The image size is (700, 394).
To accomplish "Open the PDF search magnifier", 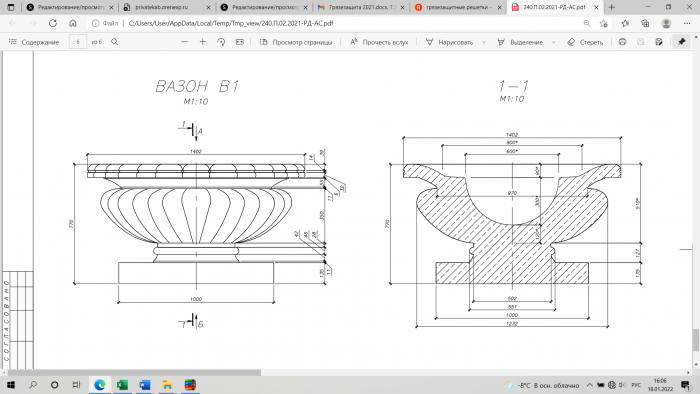I will [x=115, y=42].
